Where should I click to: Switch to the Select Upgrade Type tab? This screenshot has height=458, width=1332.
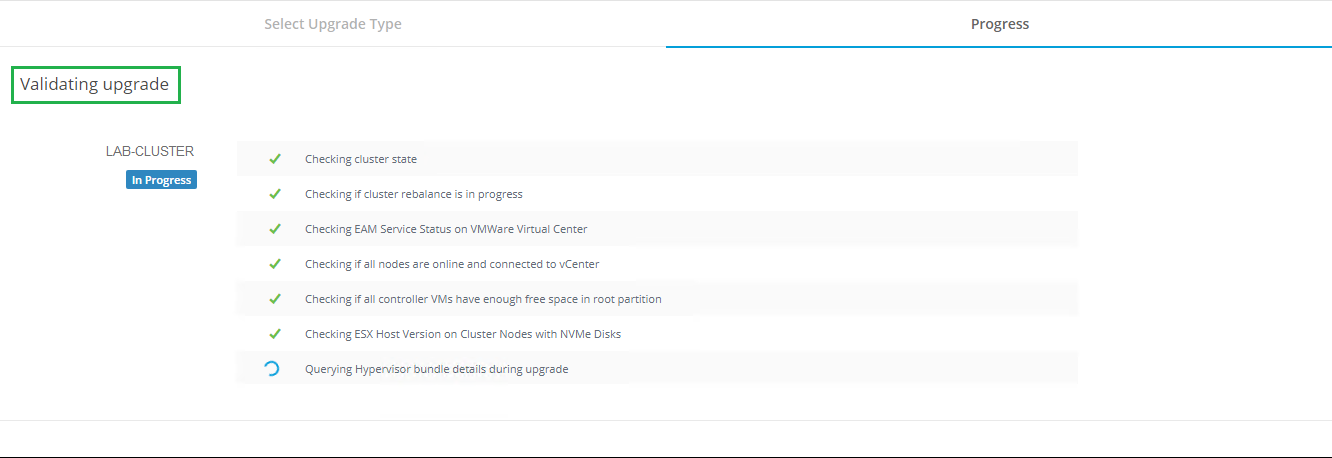coord(333,24)
